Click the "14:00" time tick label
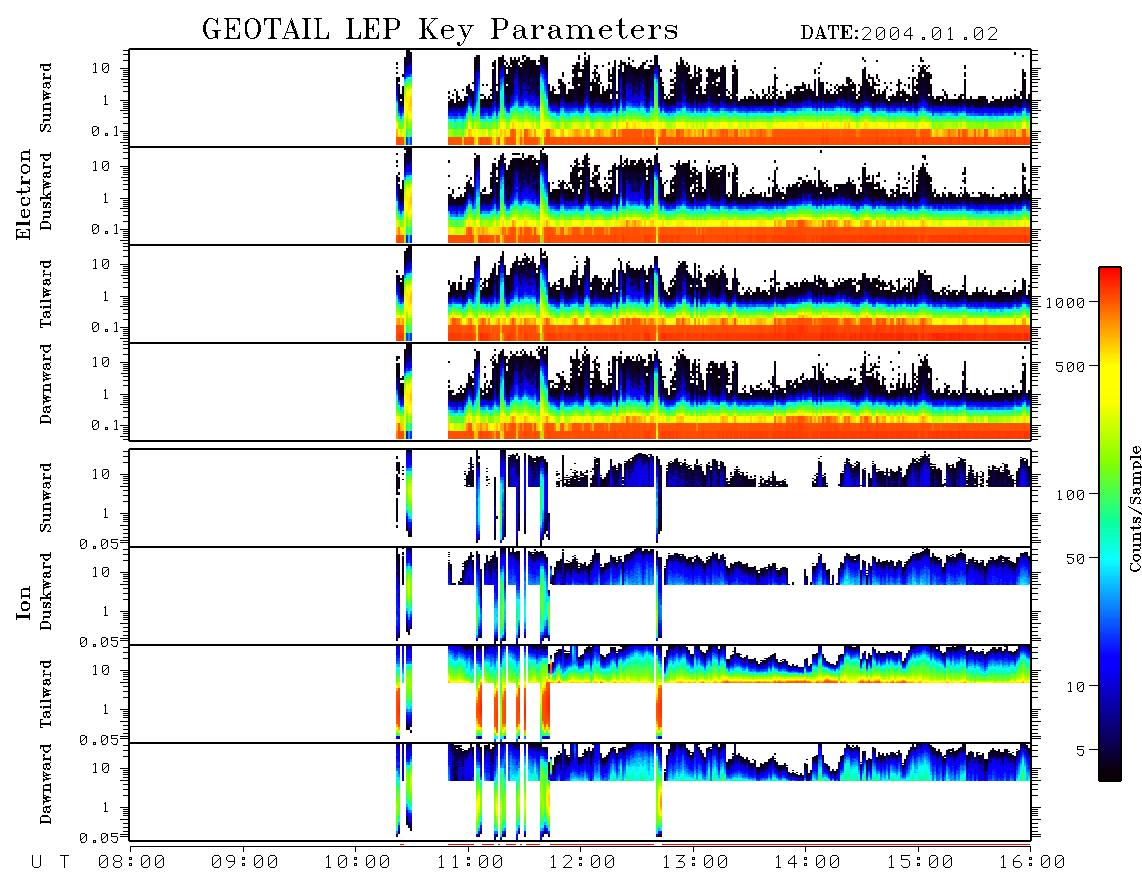The width and height of the screenshot is (1142, 880). (x=807, y=862)
